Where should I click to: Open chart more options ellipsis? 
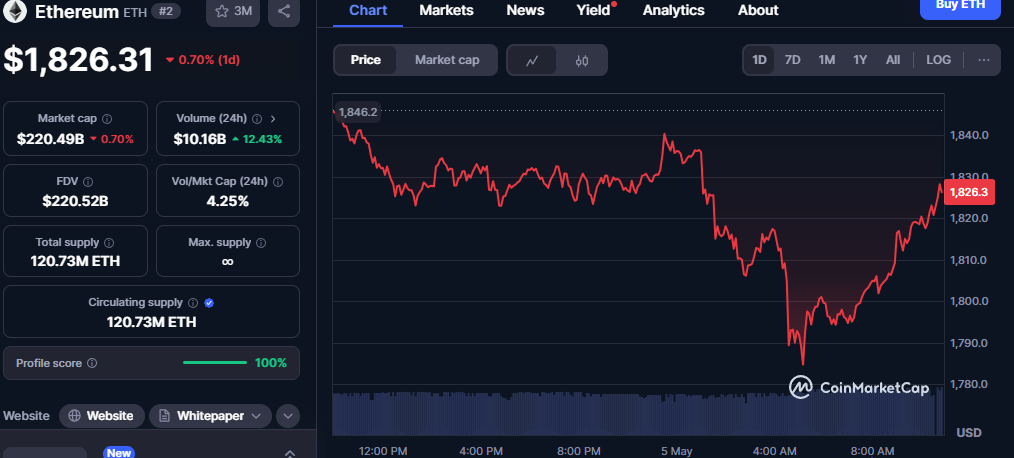(984, 60)
